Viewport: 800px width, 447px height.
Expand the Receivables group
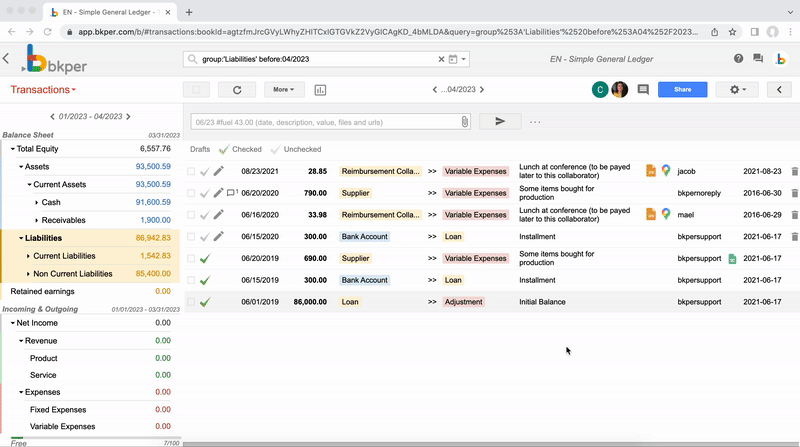(36, 220)
